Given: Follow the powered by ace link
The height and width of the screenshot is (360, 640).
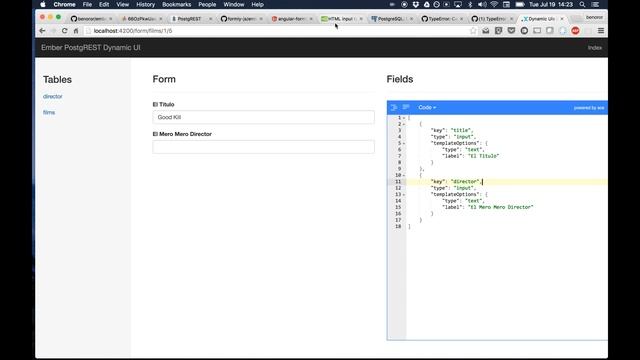Looking at the screenshot, I should click(x=589, y=108).
